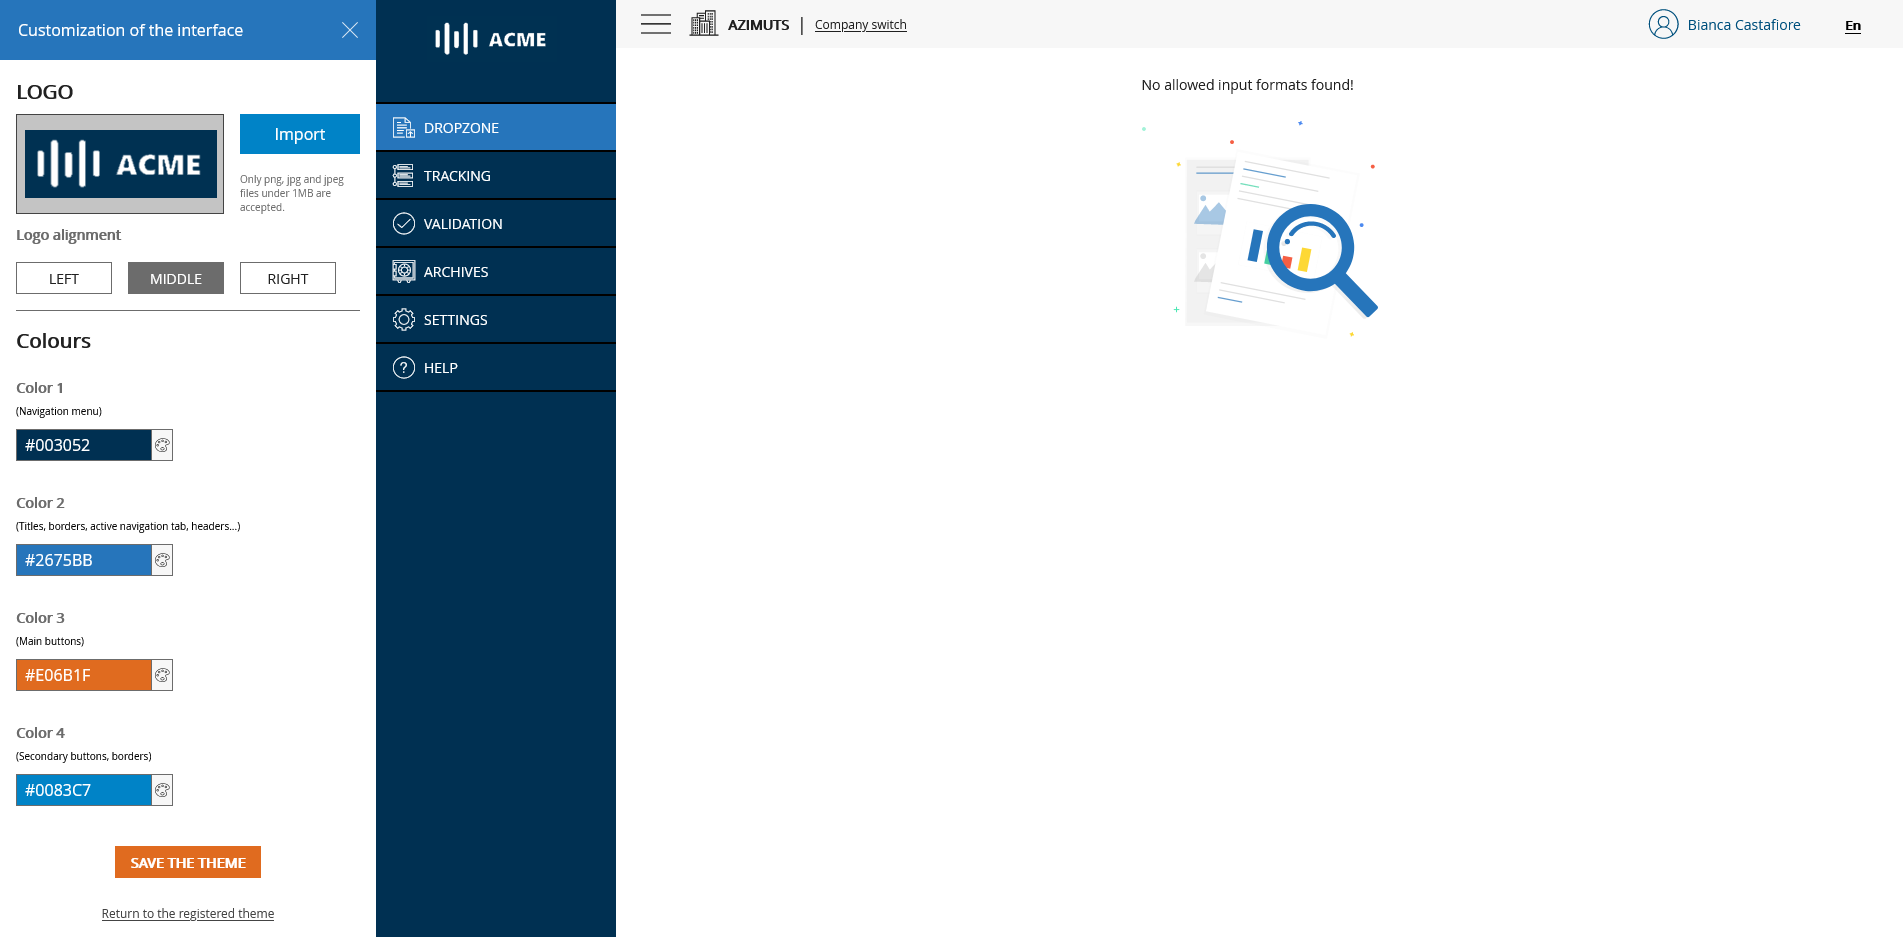Select the Dropzone document icon in sidebar
The image size is (1903, 937).
coord(403,127)
